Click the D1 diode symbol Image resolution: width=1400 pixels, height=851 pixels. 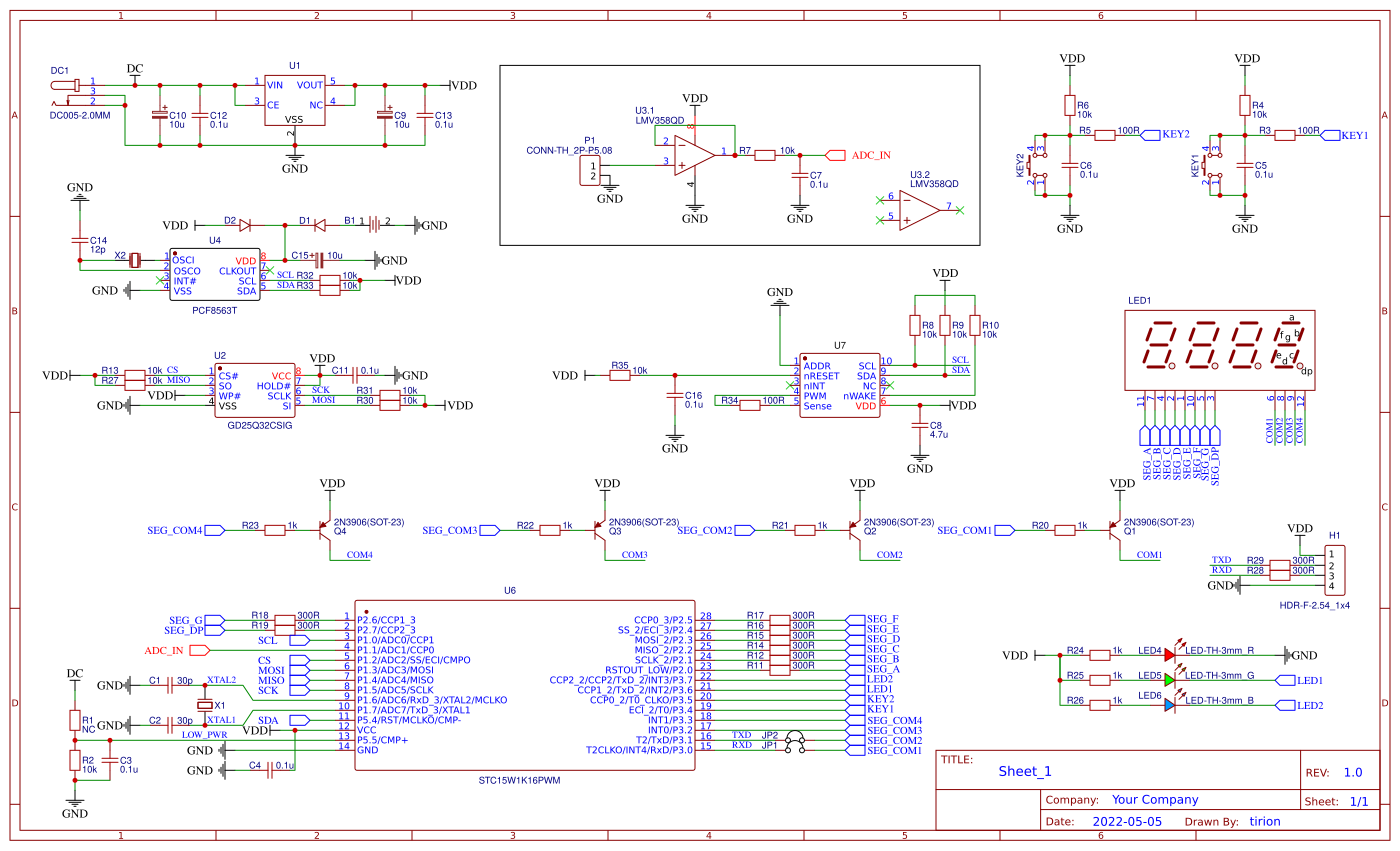tap(322, 225)
